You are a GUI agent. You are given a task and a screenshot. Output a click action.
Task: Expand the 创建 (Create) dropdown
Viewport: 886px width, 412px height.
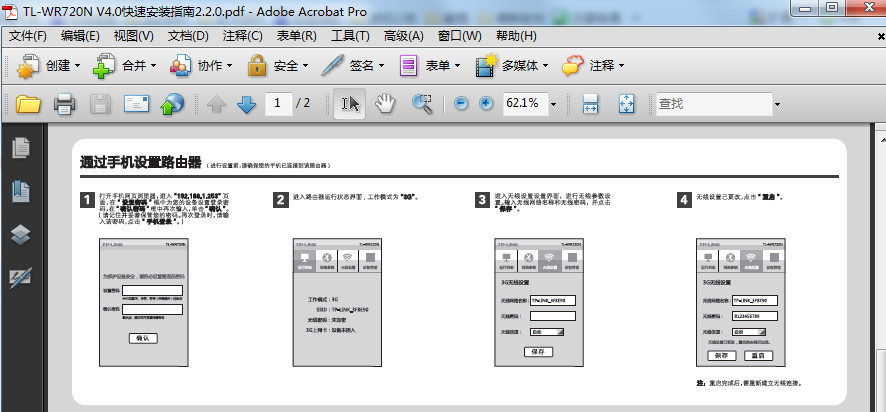77,66
